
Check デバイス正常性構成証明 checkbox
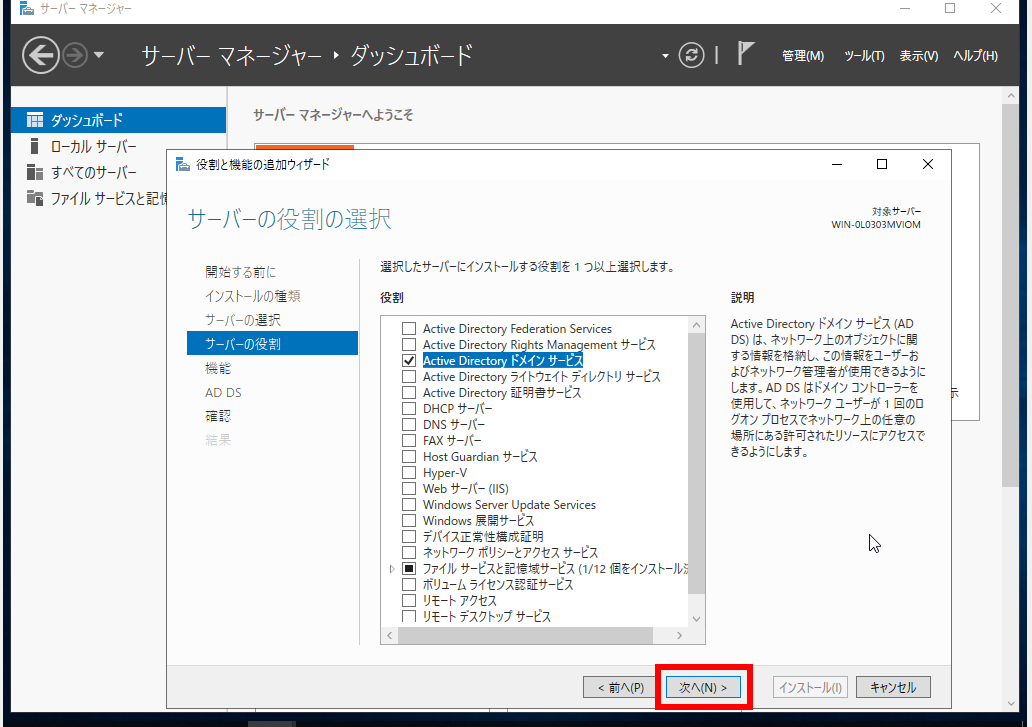[x=409, y=536]
